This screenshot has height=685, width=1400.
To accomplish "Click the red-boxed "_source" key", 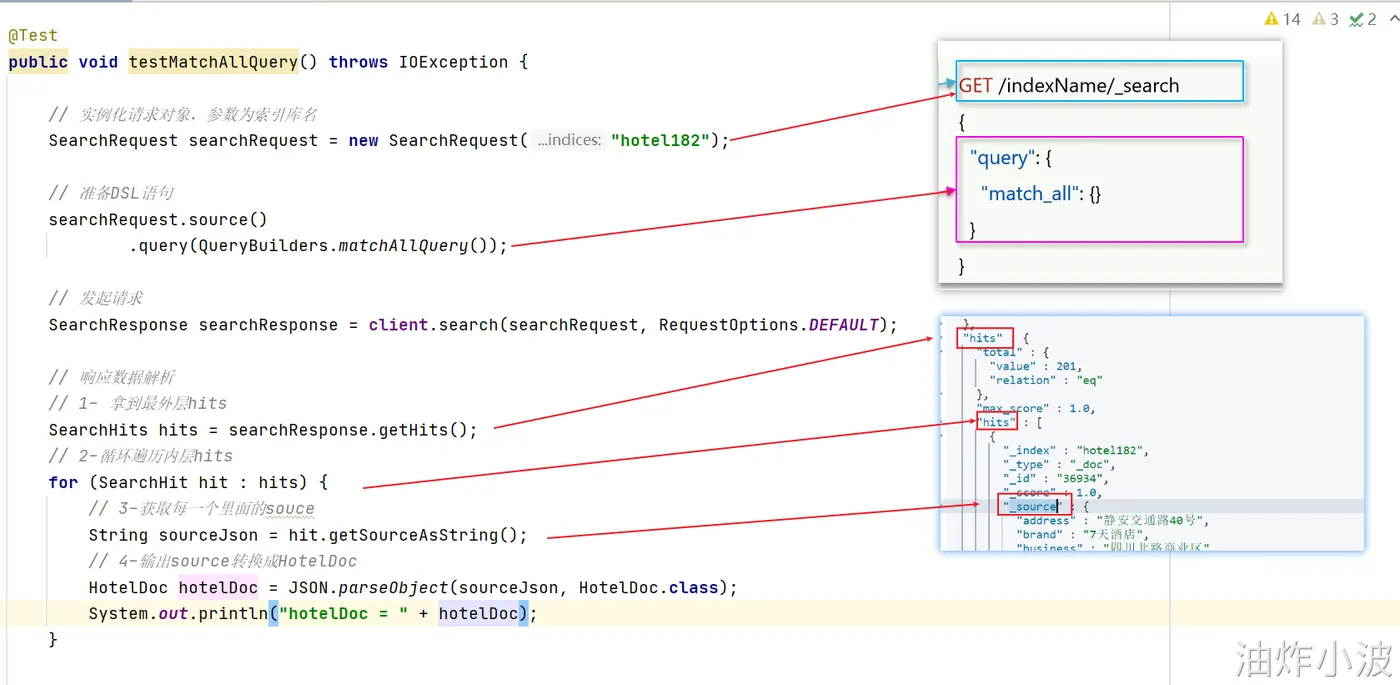I will [x=1034, y=506].
